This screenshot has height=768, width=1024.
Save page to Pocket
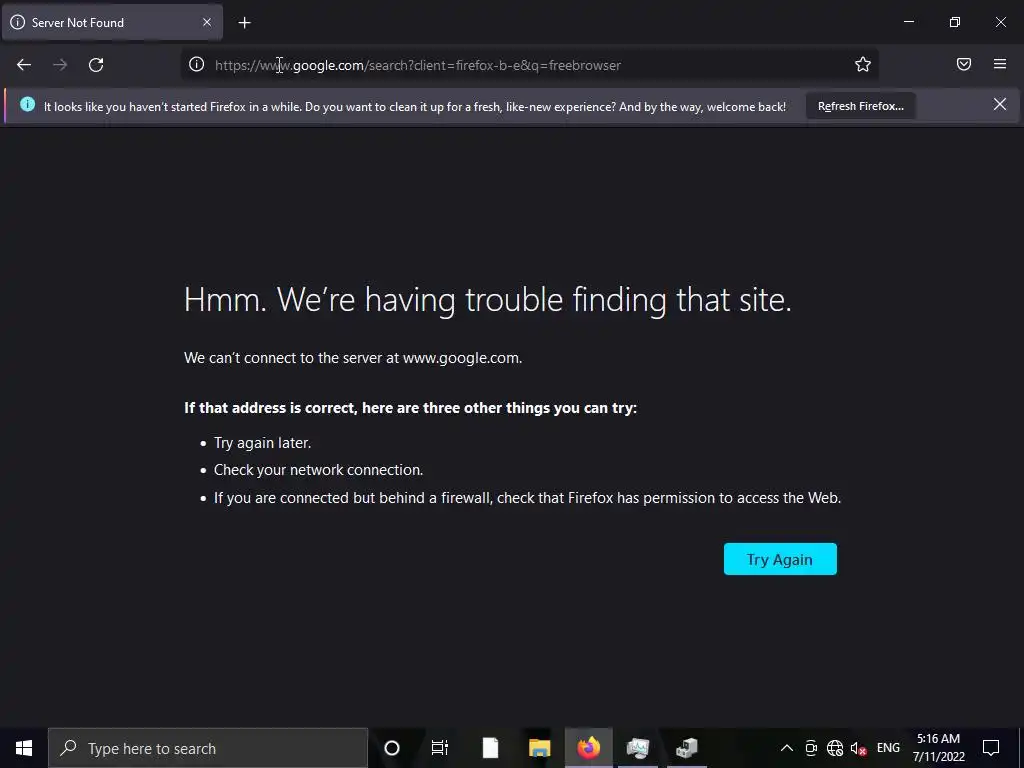click(964, 64)
